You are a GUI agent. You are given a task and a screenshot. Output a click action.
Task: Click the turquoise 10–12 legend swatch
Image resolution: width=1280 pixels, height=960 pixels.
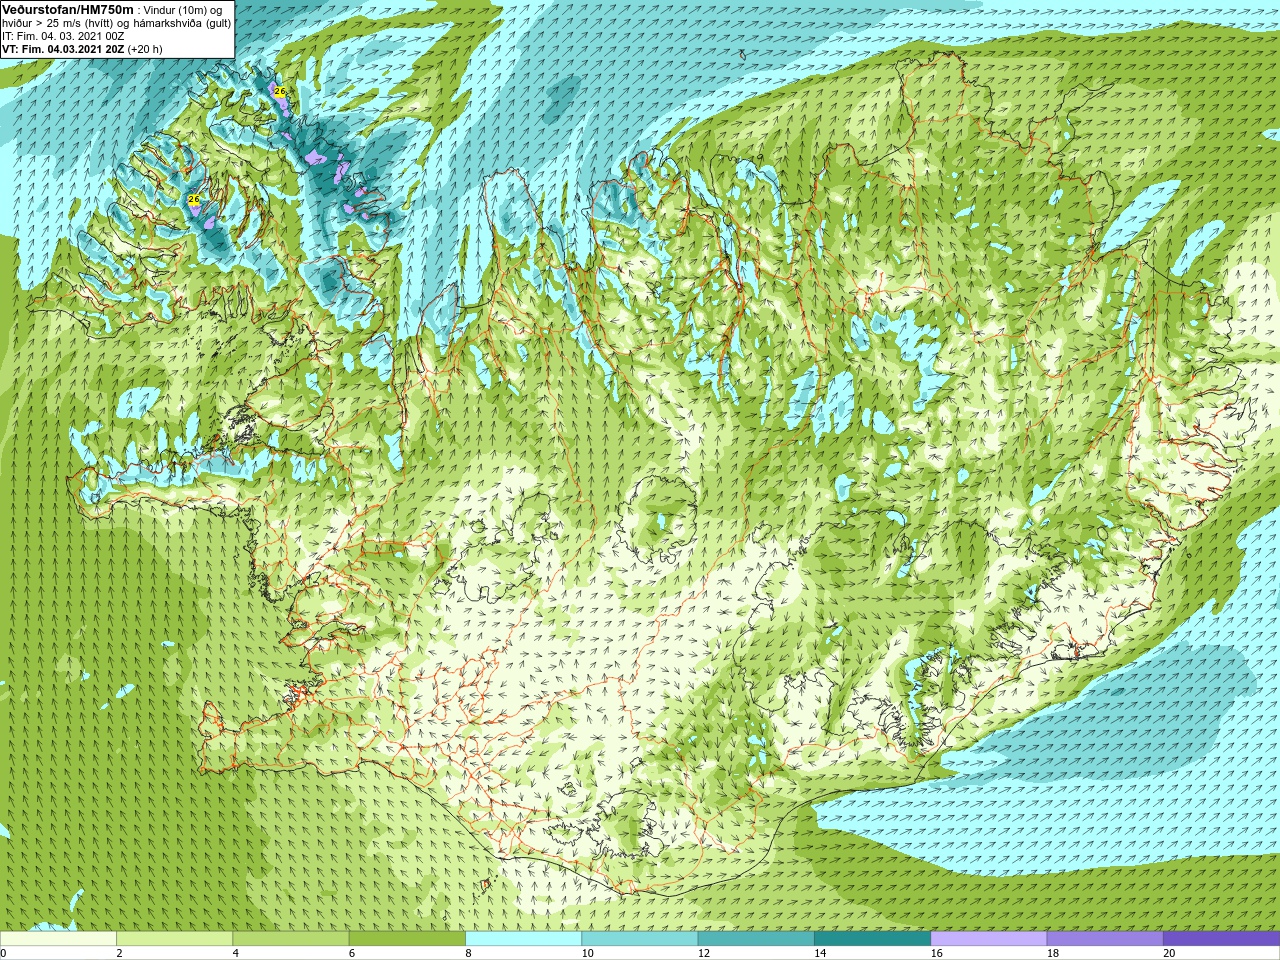pos(639,939)
